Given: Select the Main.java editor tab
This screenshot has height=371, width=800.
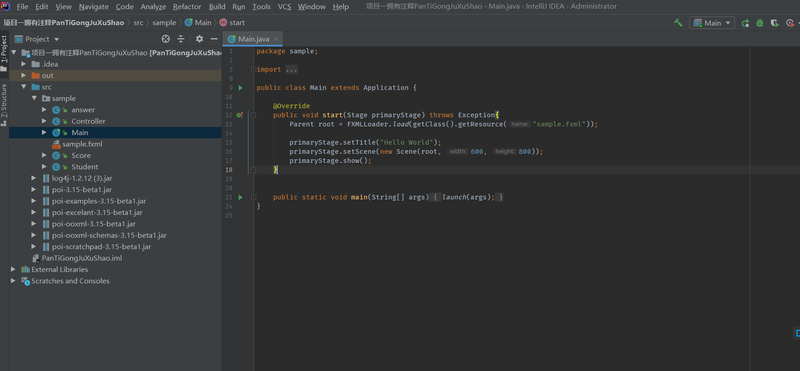Looking at the screenshot, I should pos(253,39).
